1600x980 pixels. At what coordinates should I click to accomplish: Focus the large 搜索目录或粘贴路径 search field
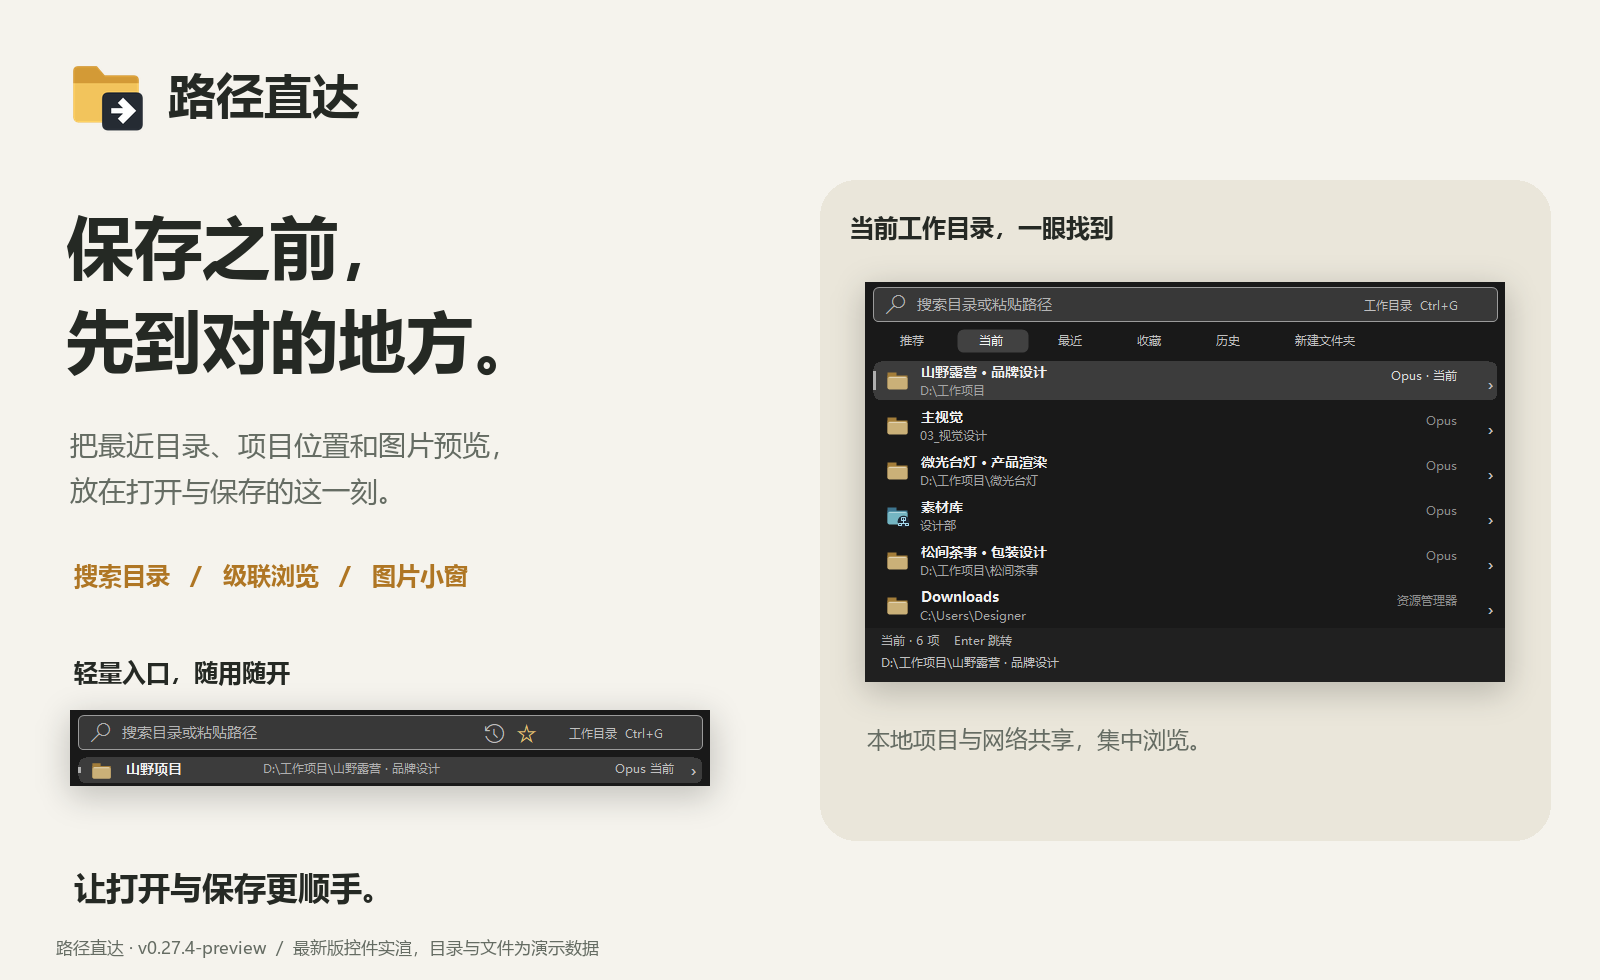tap(1185, 304)
